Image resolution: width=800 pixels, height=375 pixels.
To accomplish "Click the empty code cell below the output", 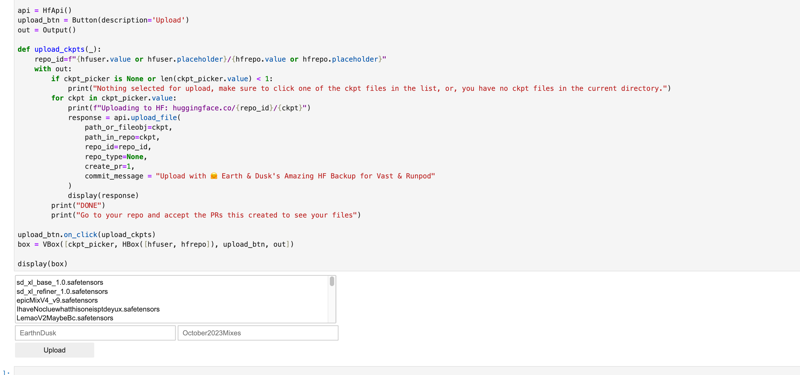I will point(407,371).
